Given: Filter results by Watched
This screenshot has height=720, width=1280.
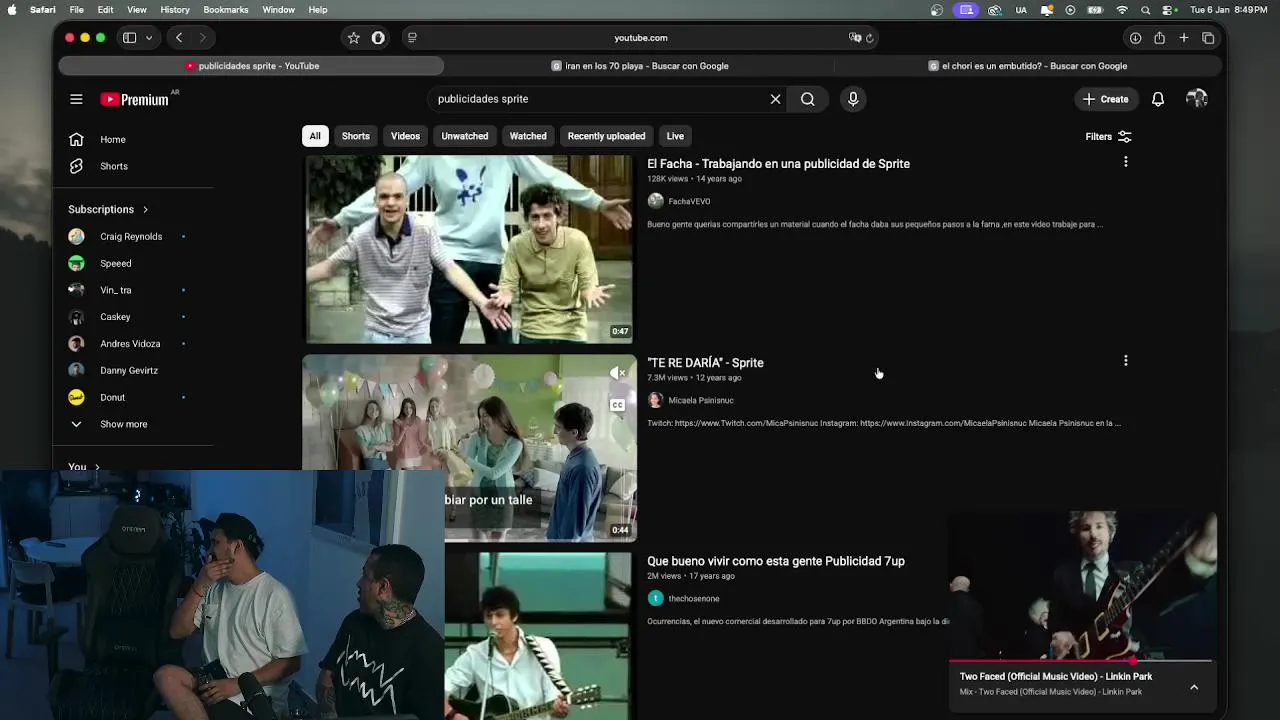Looking at the screenshot, I should tap(528, 136).
